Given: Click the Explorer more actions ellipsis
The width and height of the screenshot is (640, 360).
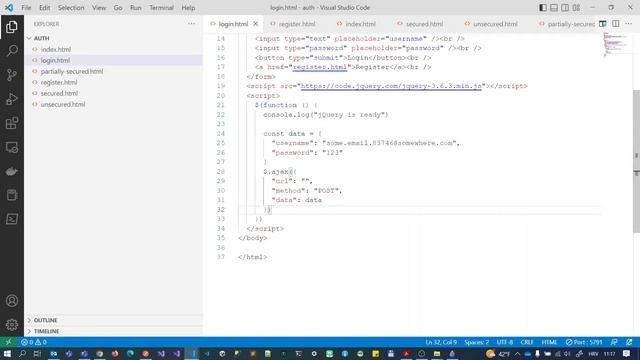Looking at the screenshot, I should click(x=191, y=24).
